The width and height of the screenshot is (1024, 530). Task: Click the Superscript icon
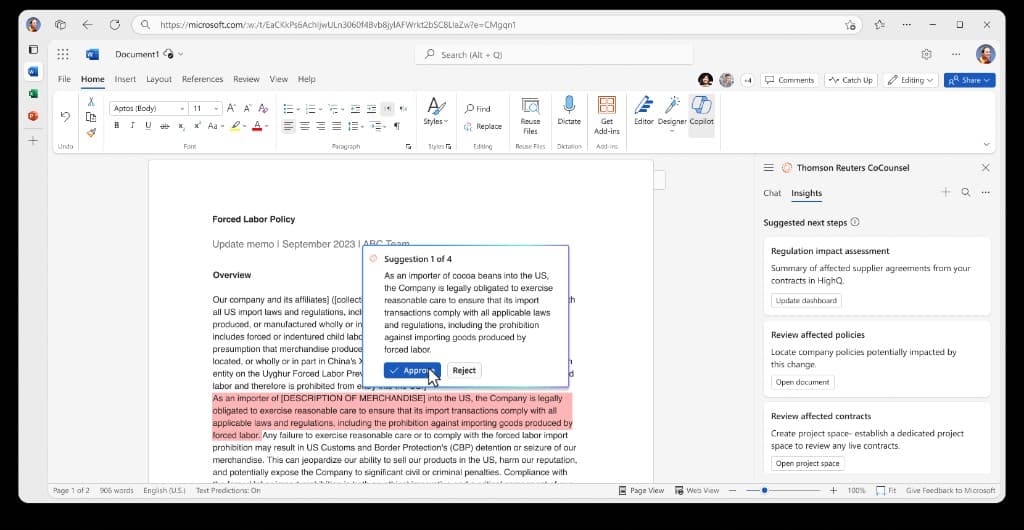pyautogui.click(x=197, y=126)
